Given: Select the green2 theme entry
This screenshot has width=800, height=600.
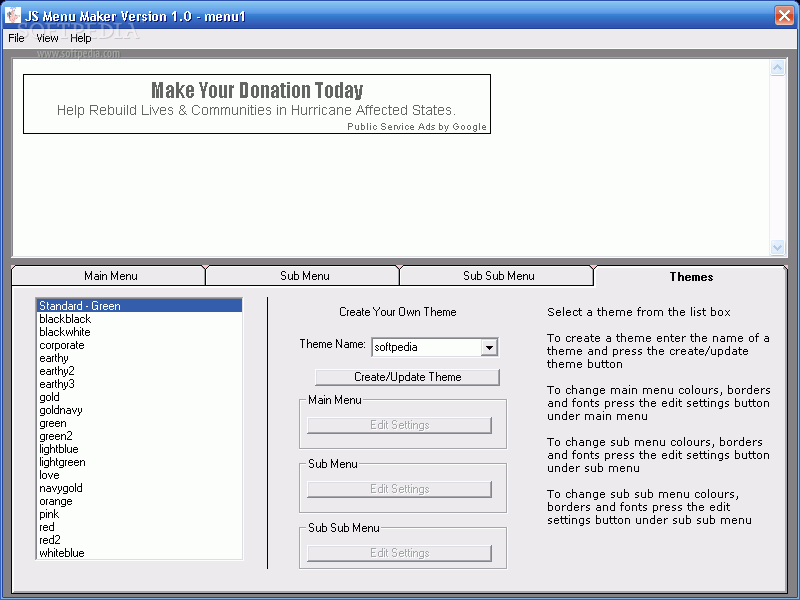Looking at the screenshot, I should 140,436.
